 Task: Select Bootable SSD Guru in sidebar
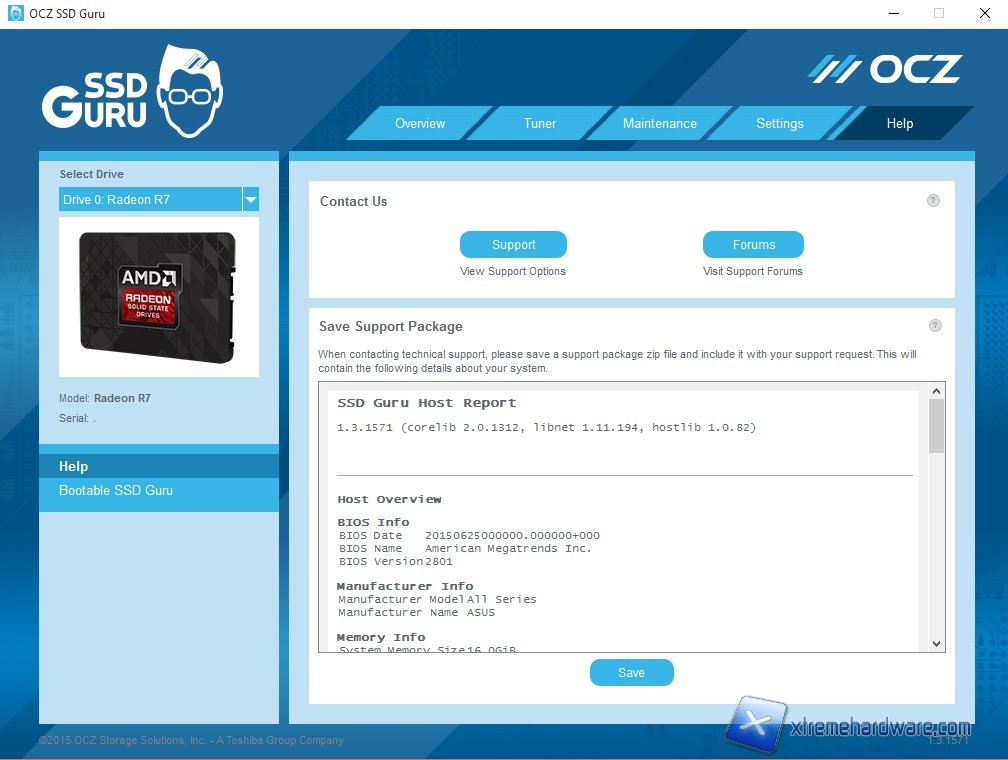click(116, 491)
